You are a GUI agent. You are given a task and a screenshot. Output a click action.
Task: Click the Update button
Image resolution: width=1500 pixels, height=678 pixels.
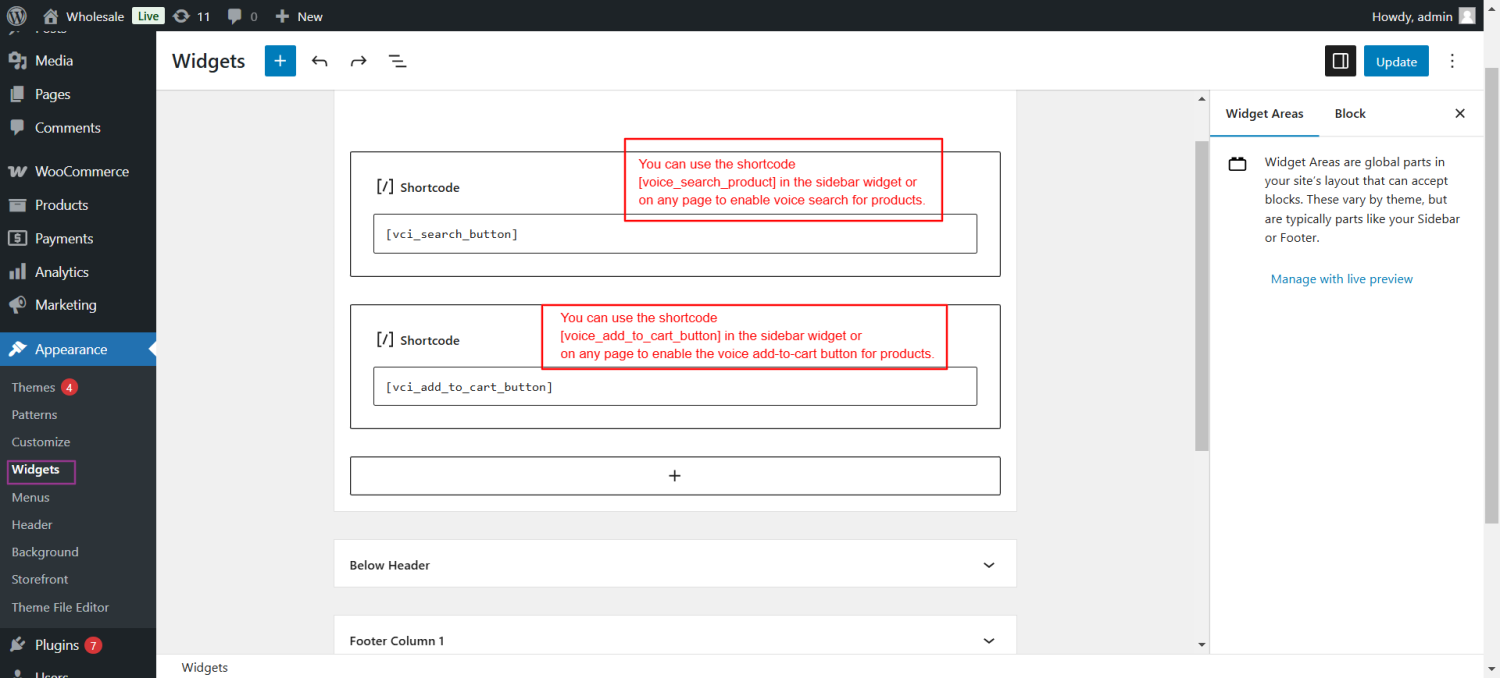click(1396, 61)
